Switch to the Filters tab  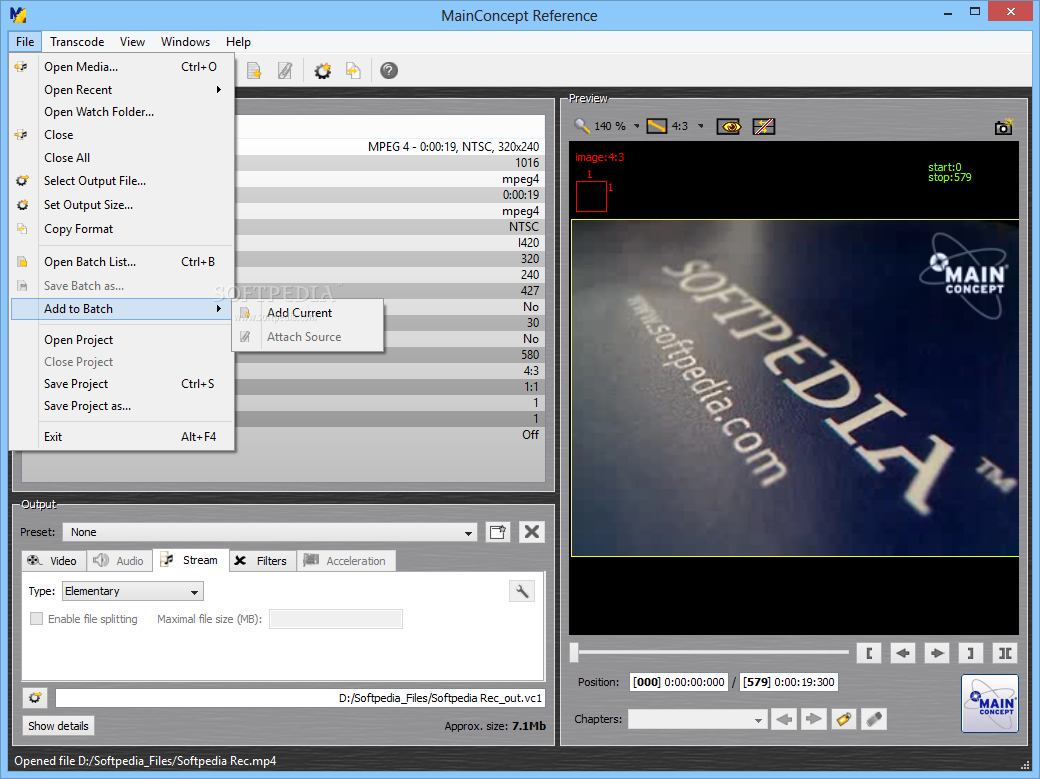(262, 561)
